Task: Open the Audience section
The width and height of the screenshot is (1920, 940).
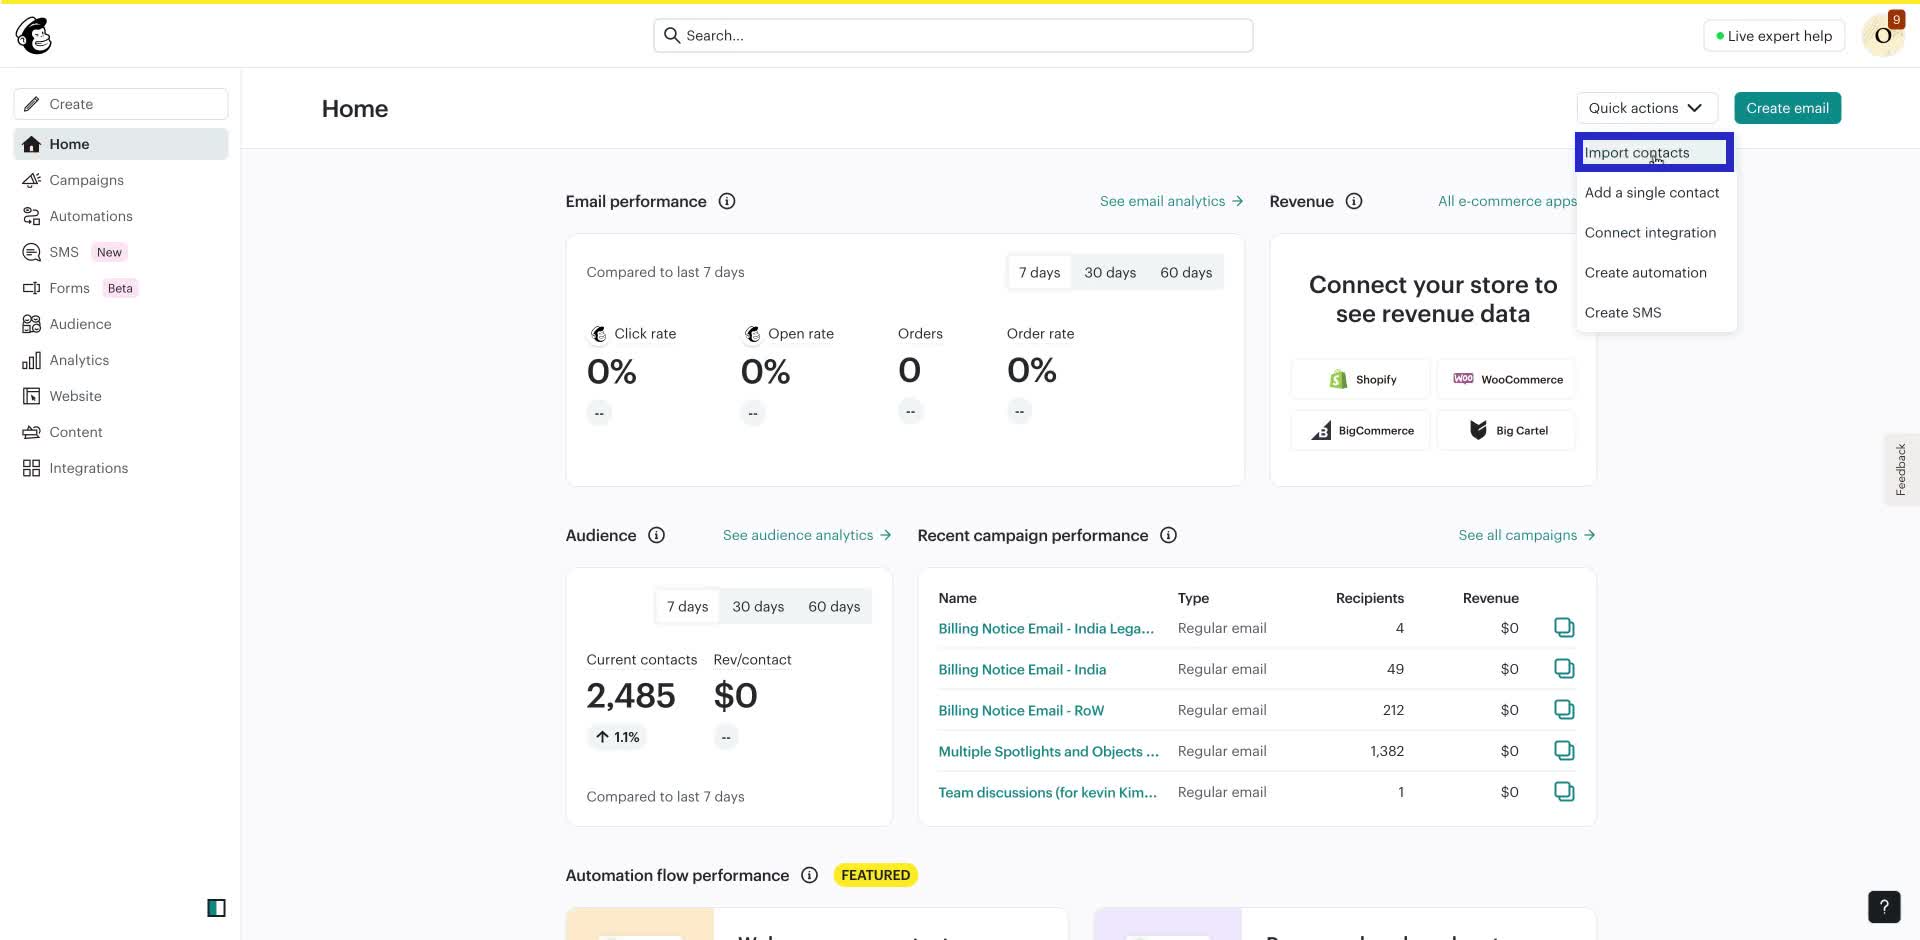Action: [80, 323]
